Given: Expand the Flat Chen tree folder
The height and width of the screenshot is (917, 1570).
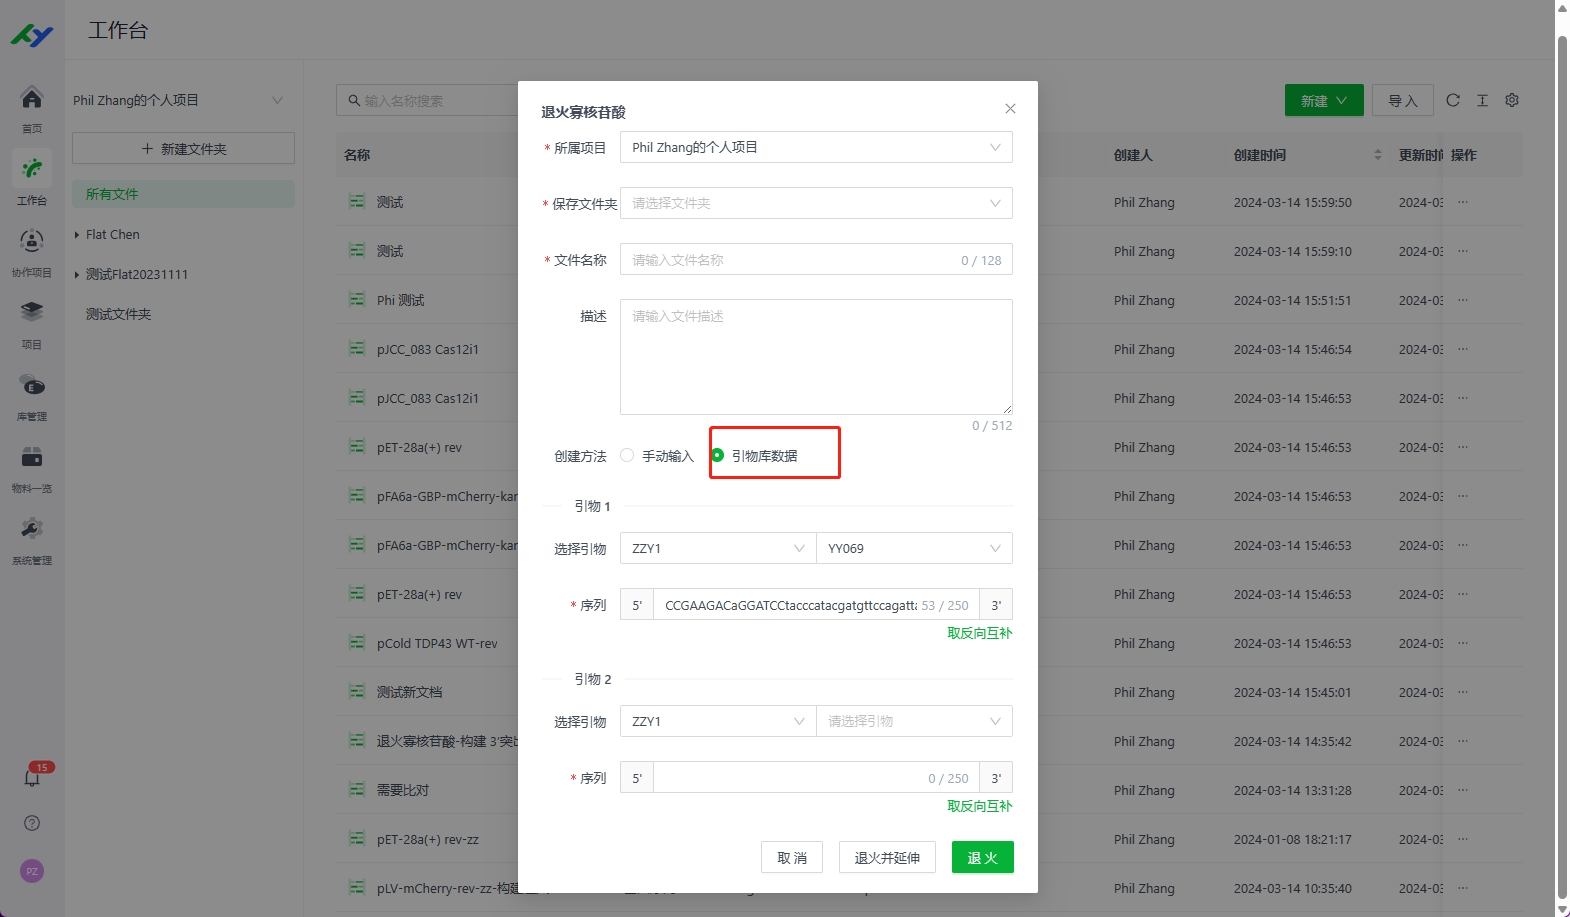Looking at the screenshot, I should pos(77,235).
